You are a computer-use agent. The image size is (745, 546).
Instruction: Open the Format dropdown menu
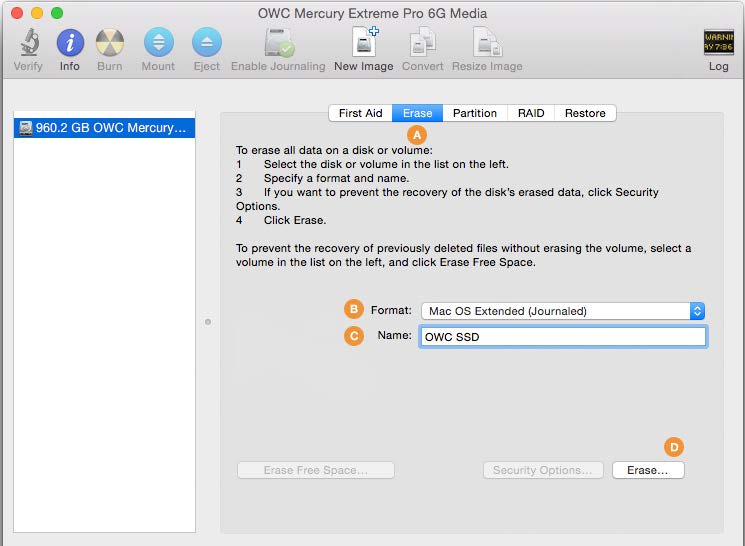click(x=563, y=311)
